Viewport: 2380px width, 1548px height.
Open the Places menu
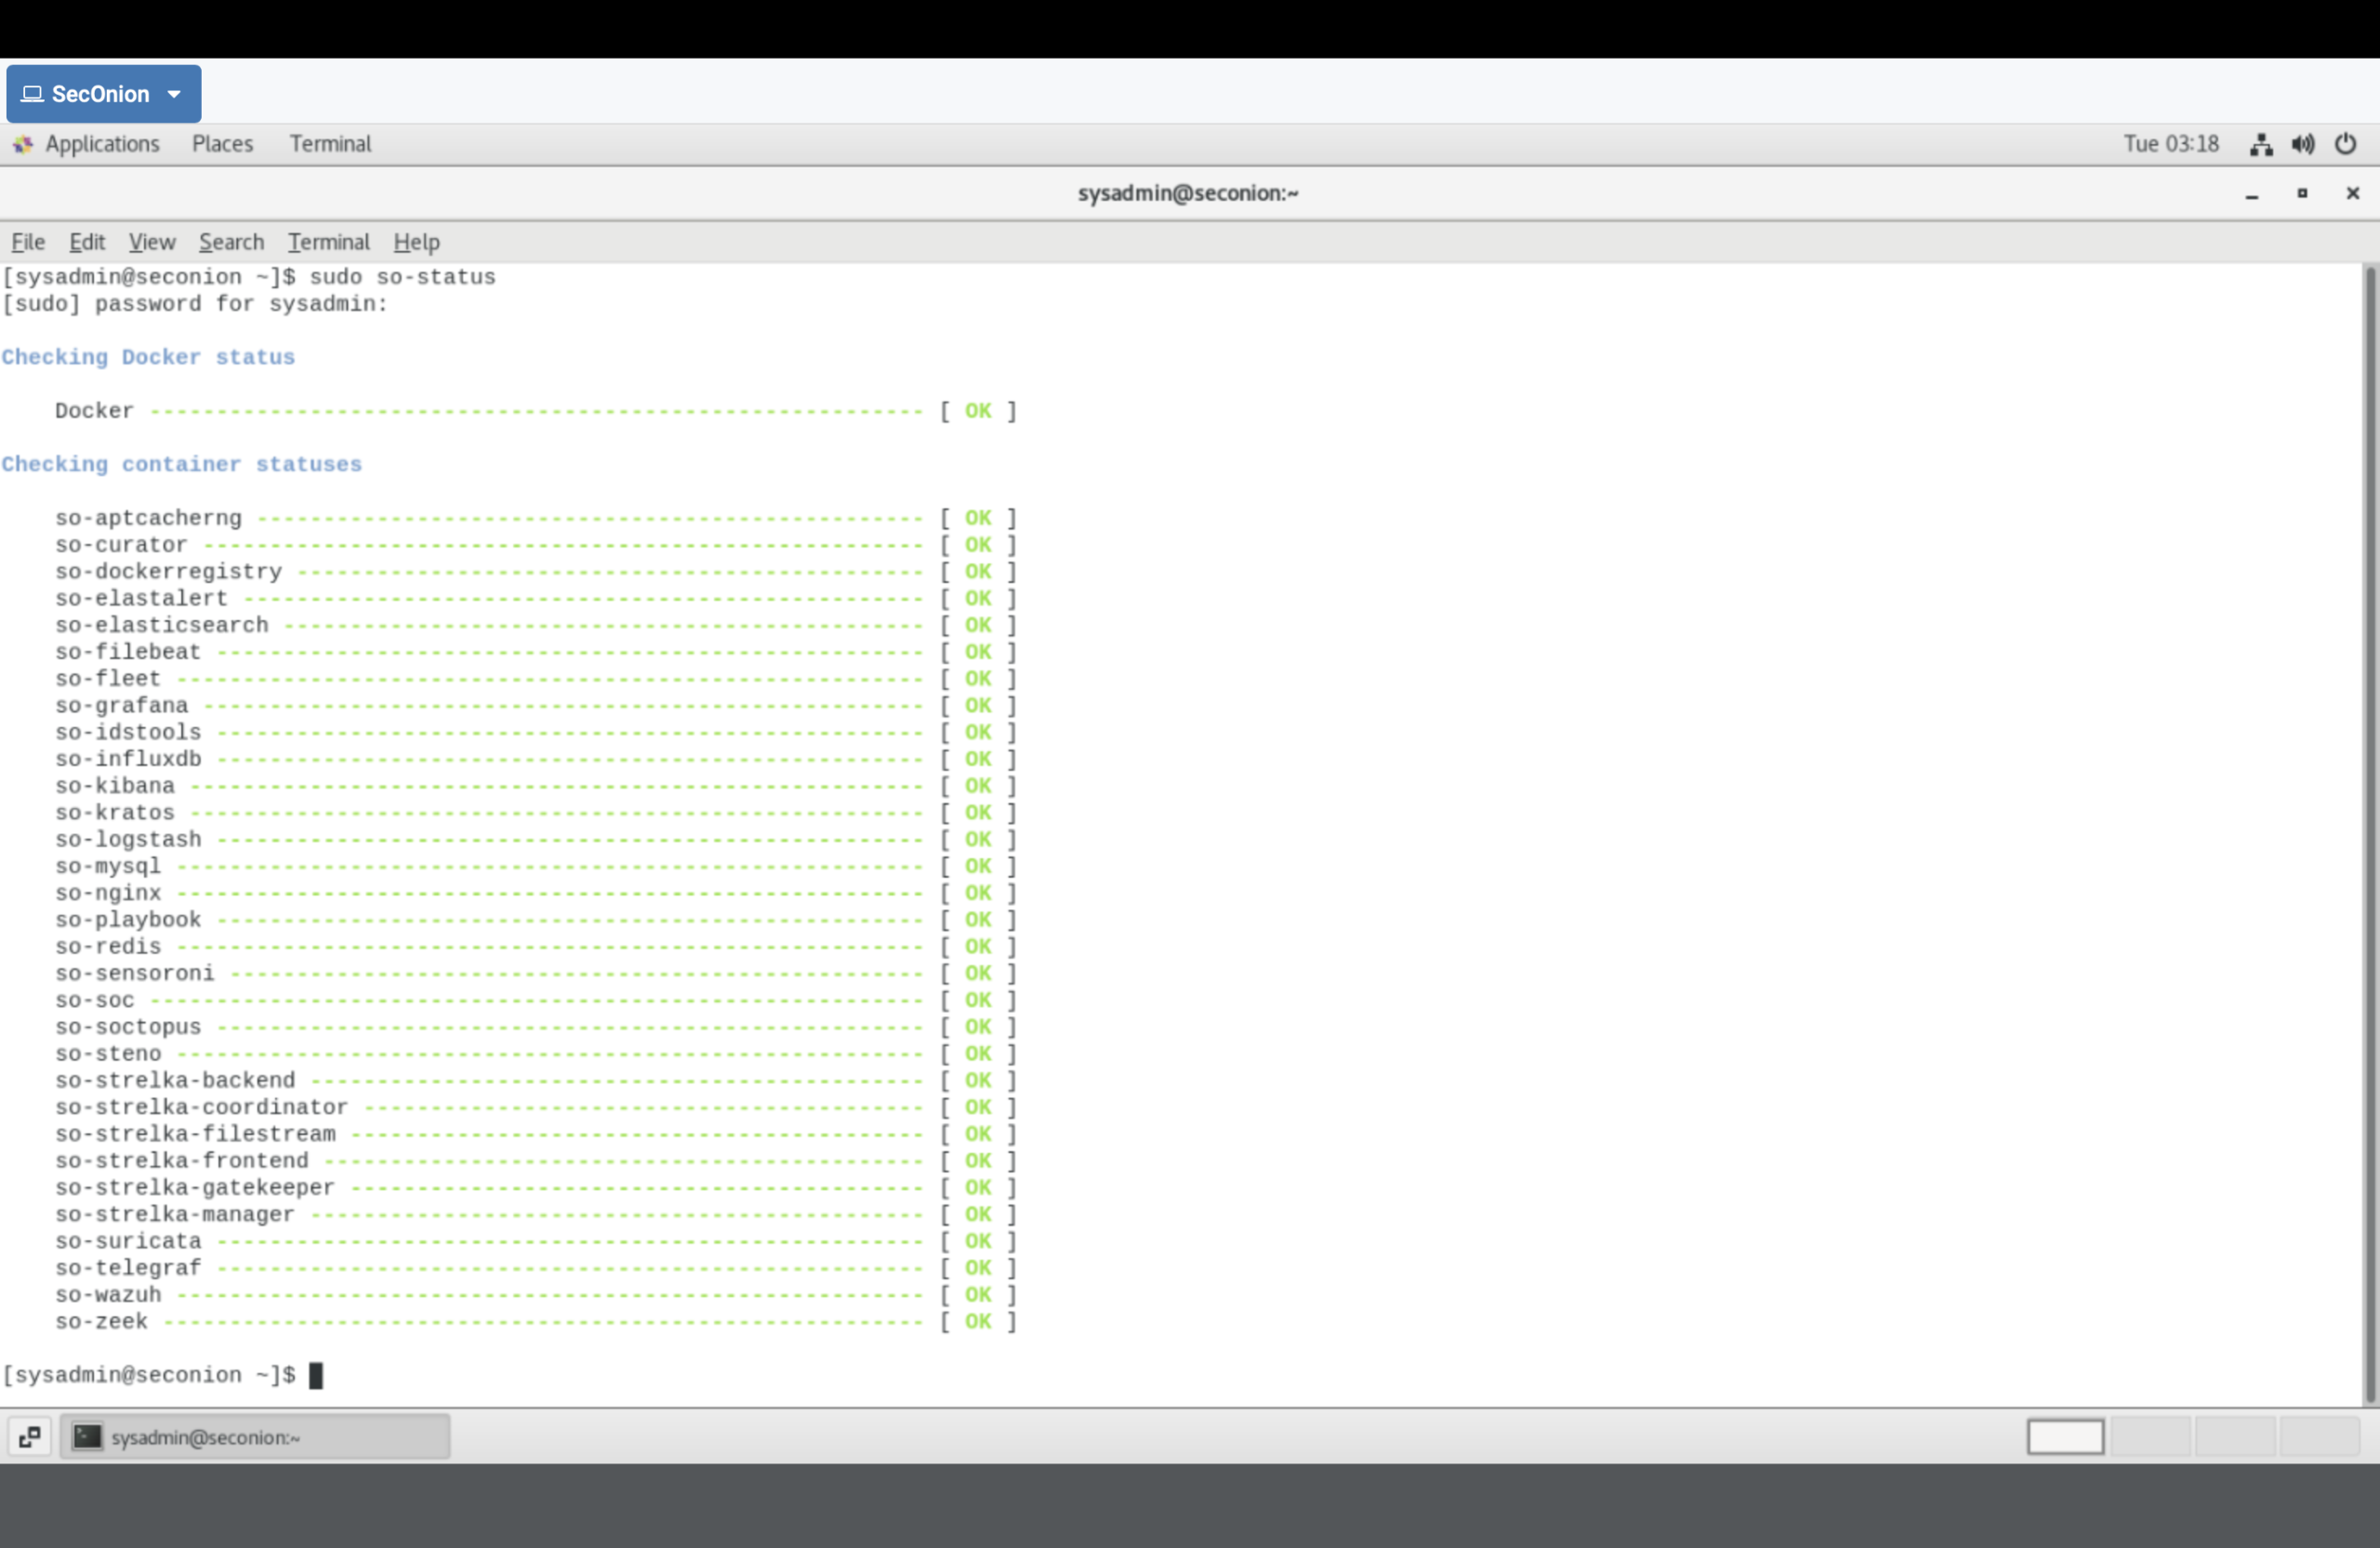coord(222,144)
